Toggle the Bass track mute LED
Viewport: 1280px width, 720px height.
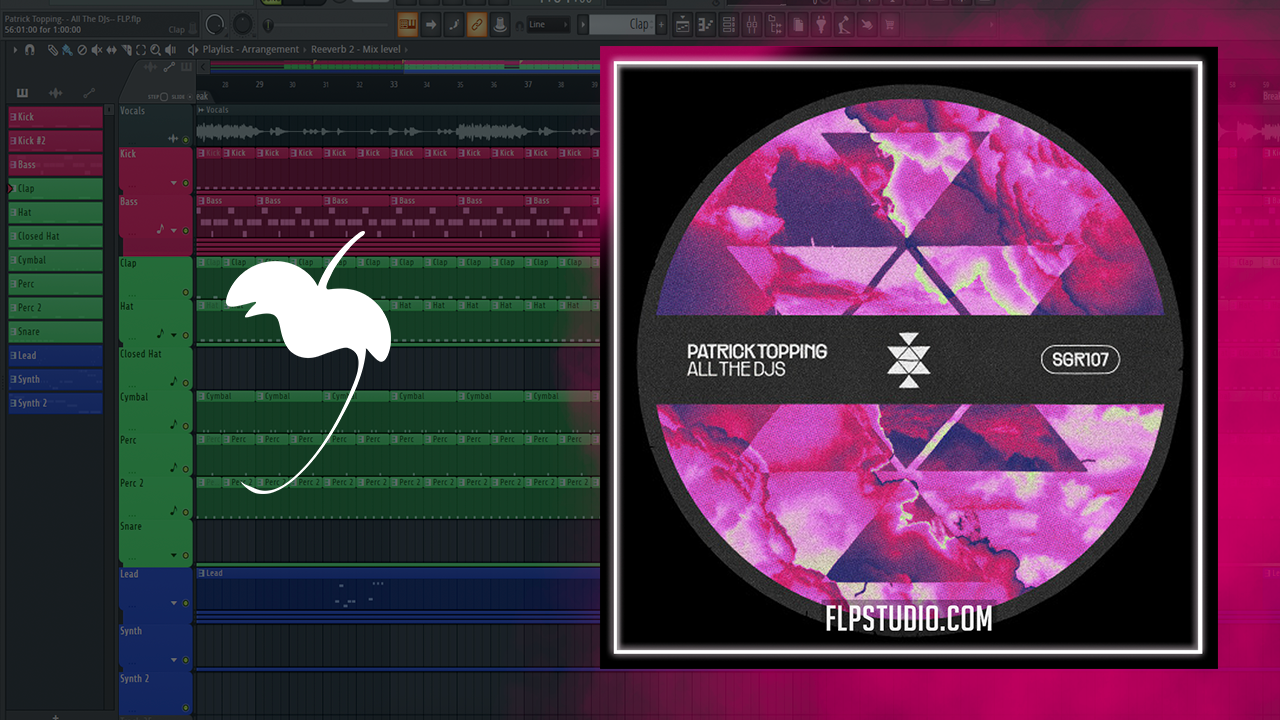point(186,230)
